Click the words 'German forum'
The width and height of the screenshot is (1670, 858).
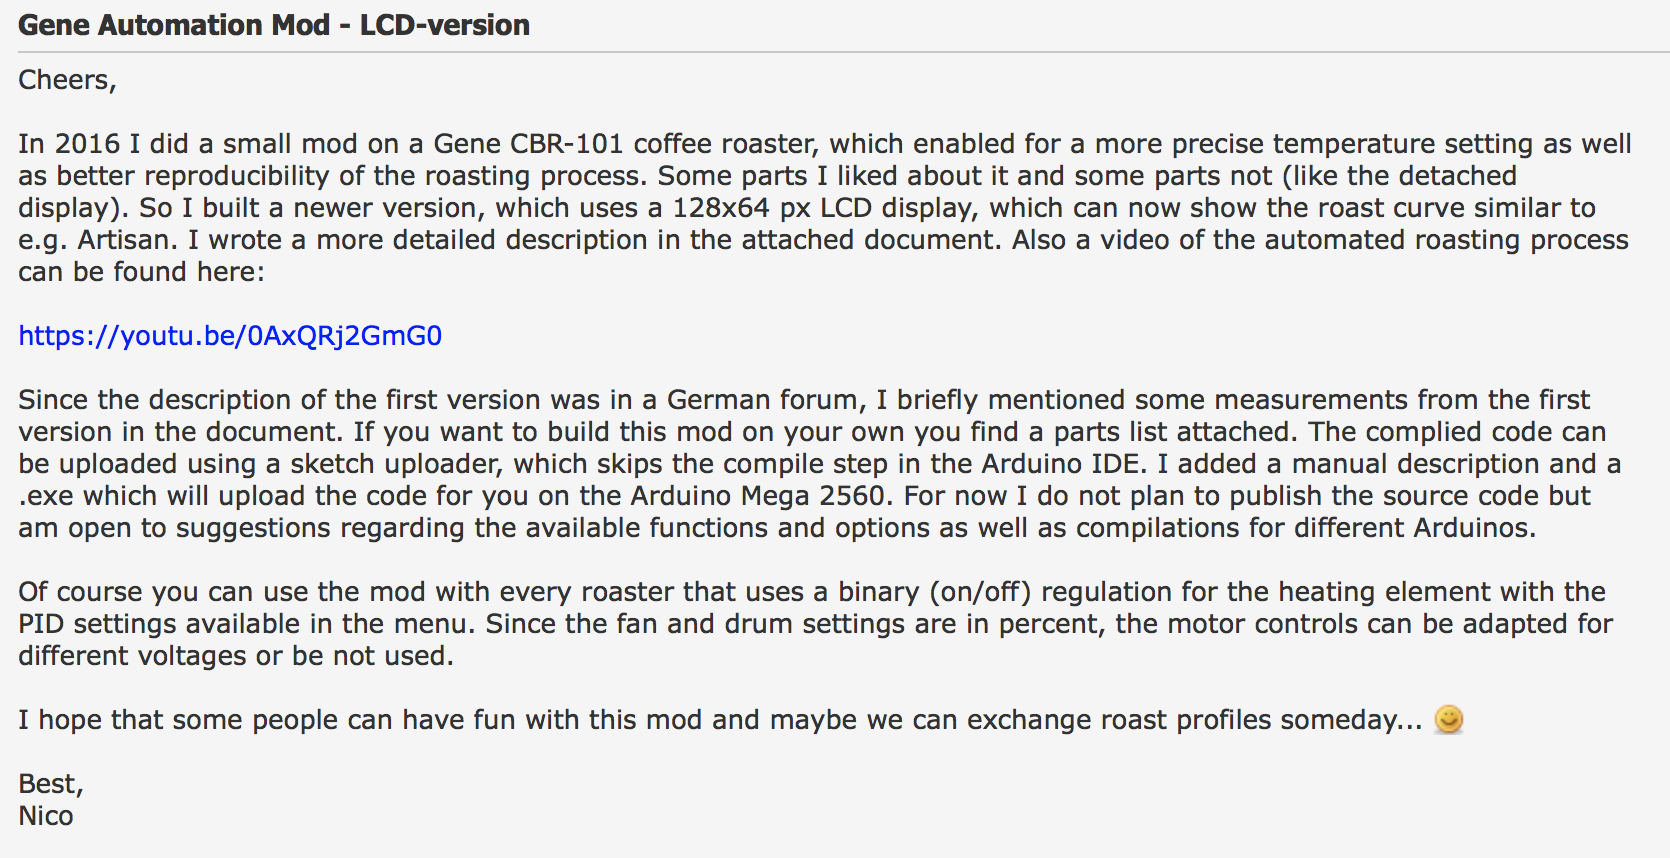762,400
